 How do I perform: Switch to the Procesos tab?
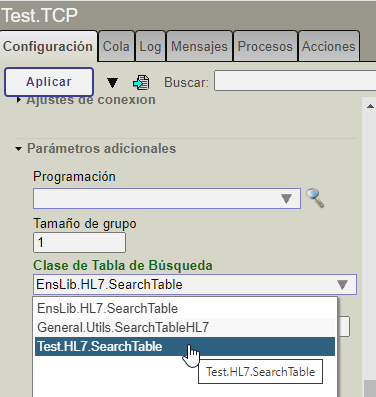point(265,46)
